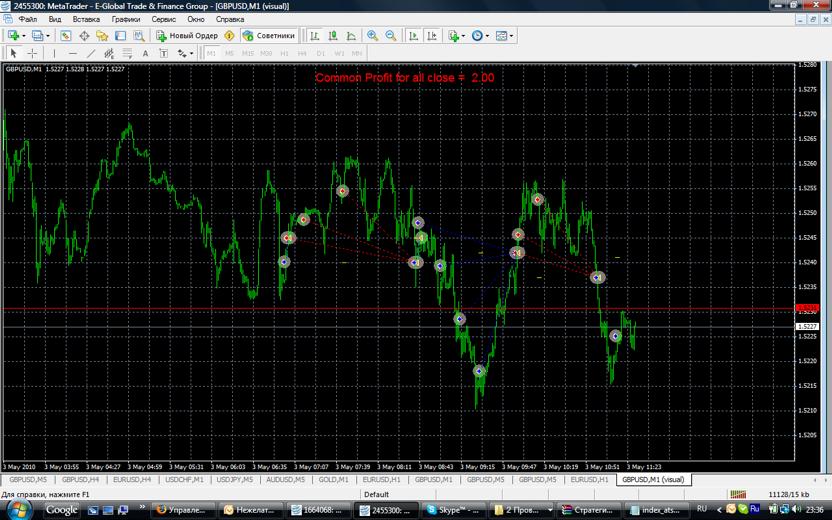Switch chart to Candlesticks mode
This screenshot has width=832, height=520.
coord(333,36)
